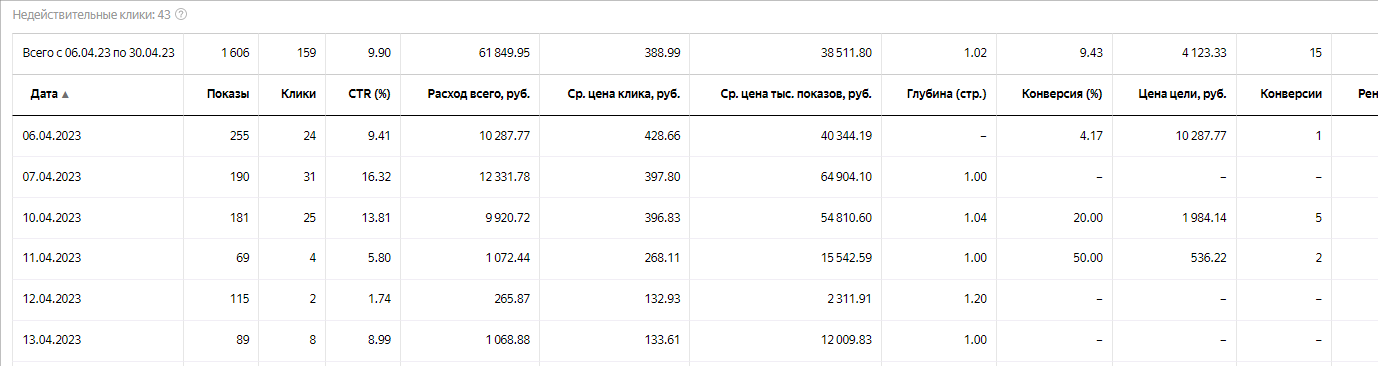Click the 11.04.2023 date cell

click(x=52, y=258)
